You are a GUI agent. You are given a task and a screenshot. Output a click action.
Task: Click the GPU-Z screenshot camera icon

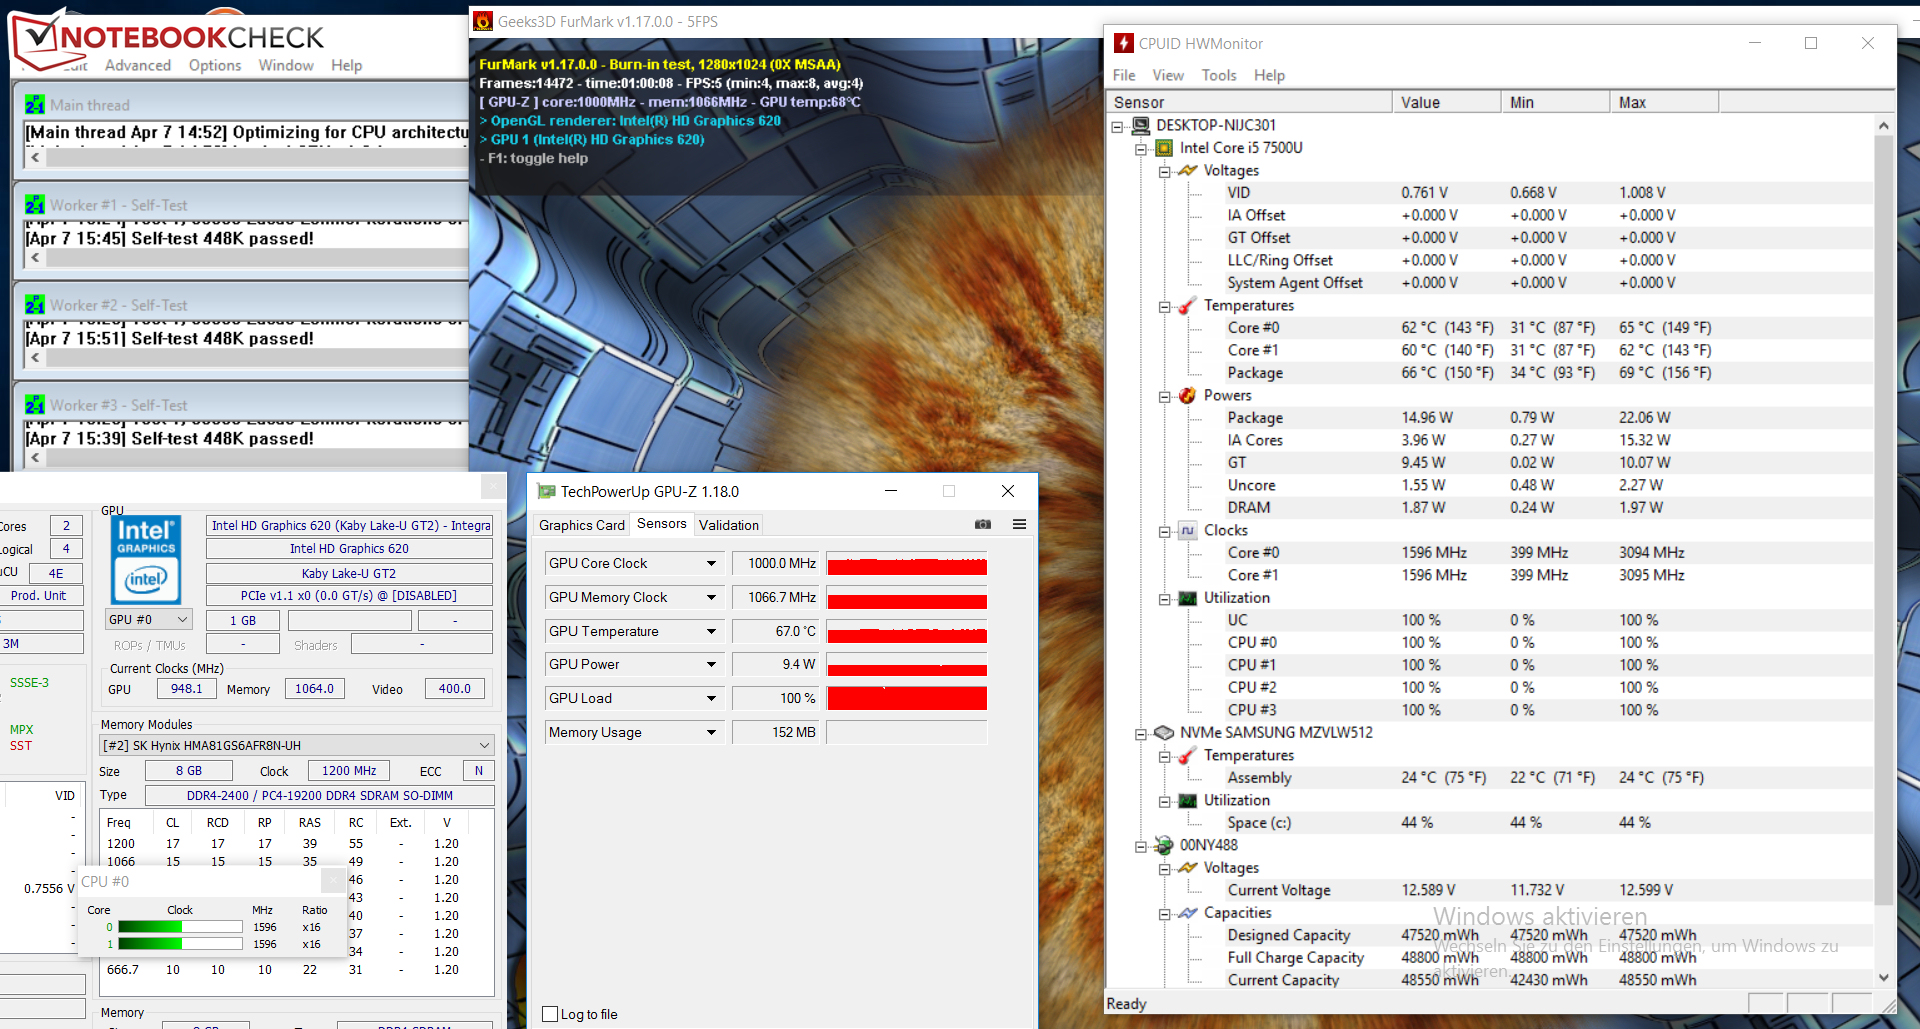click(x=983, y=524)
